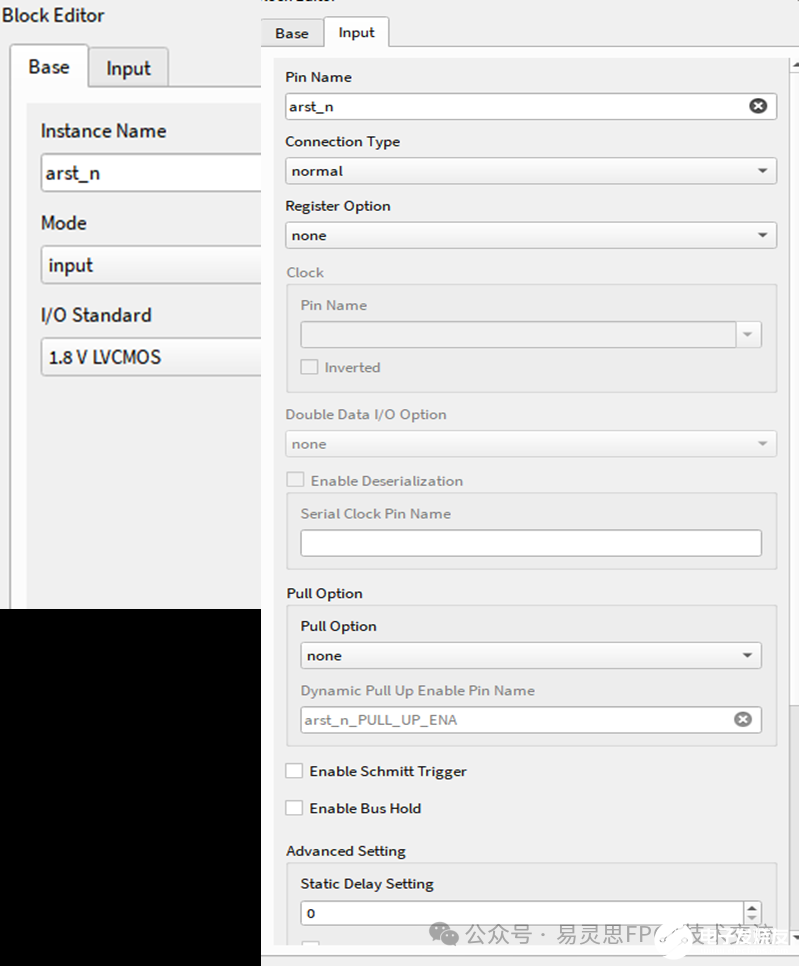
Task: Clear the Dynamic Pull Up Enable Pin Name
Action: coord(742,719)
